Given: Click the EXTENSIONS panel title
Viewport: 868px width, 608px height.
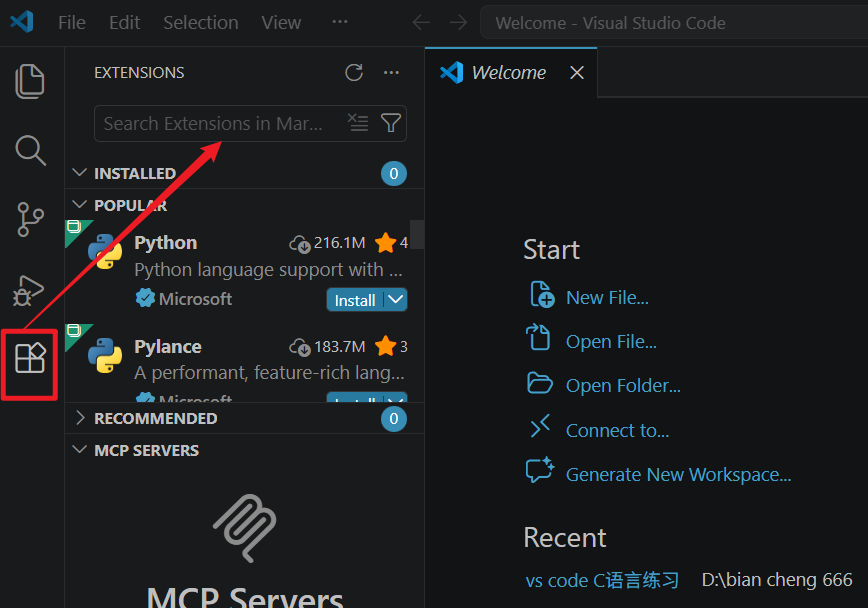Looking at the screenshot, I should click(139, 73).
